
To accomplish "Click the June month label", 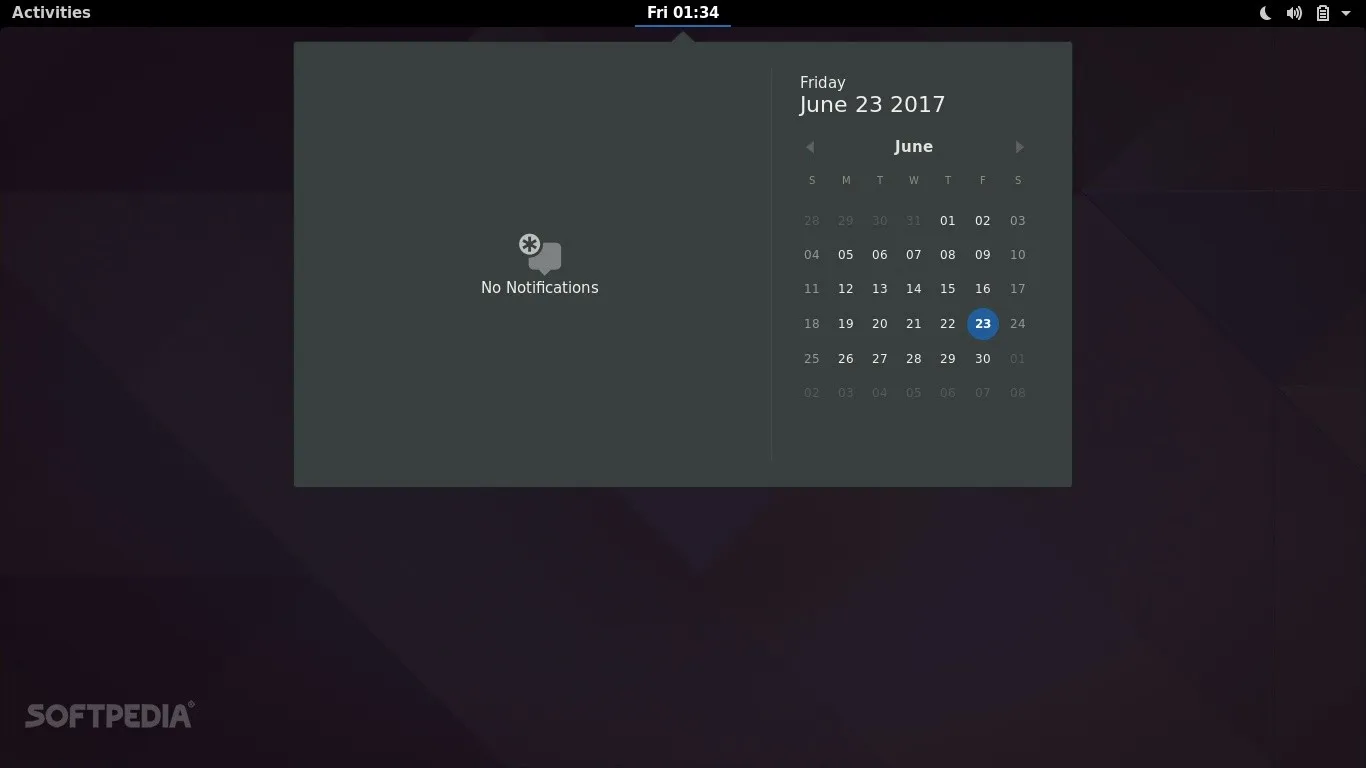I will [x=913, y=146].
